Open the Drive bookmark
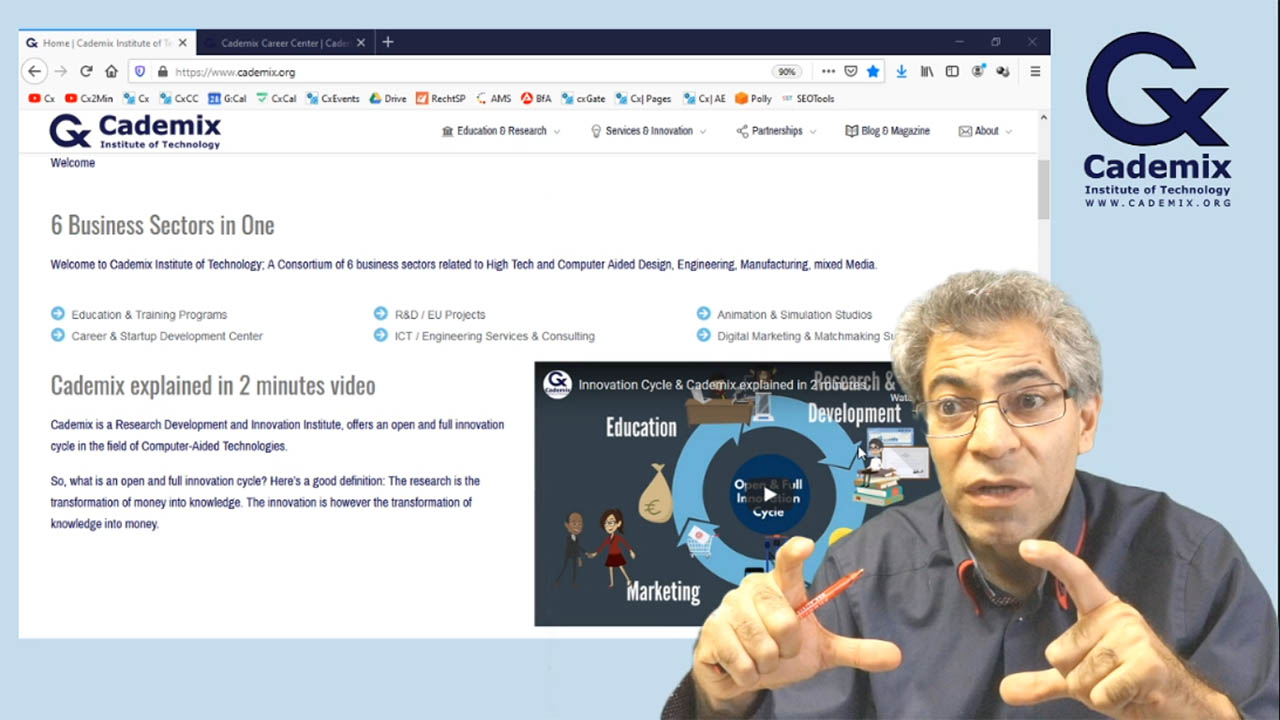This screenshot has width=1280, height=720. click(388, 98)
